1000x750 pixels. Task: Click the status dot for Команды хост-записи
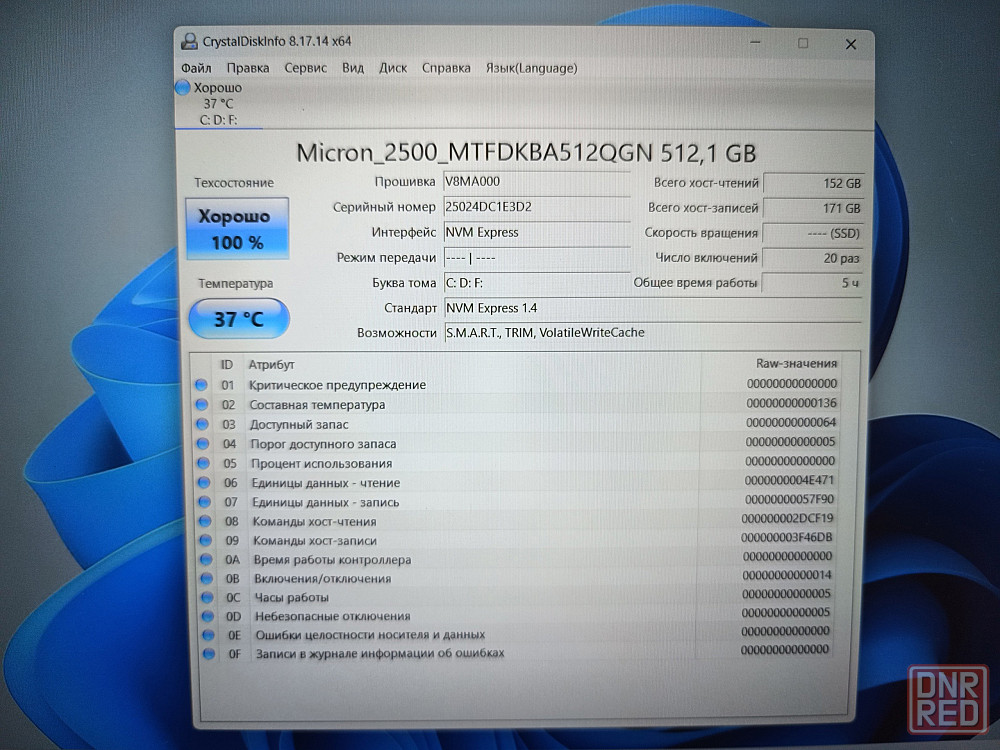coord(205,540)
